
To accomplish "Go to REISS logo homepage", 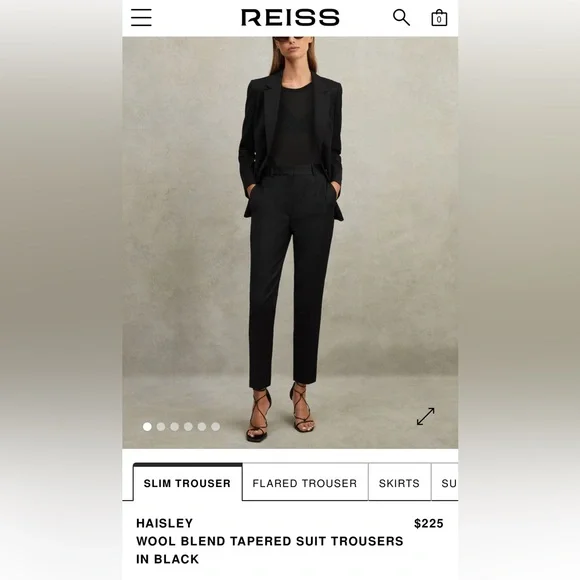I will [x=290, y=17].
